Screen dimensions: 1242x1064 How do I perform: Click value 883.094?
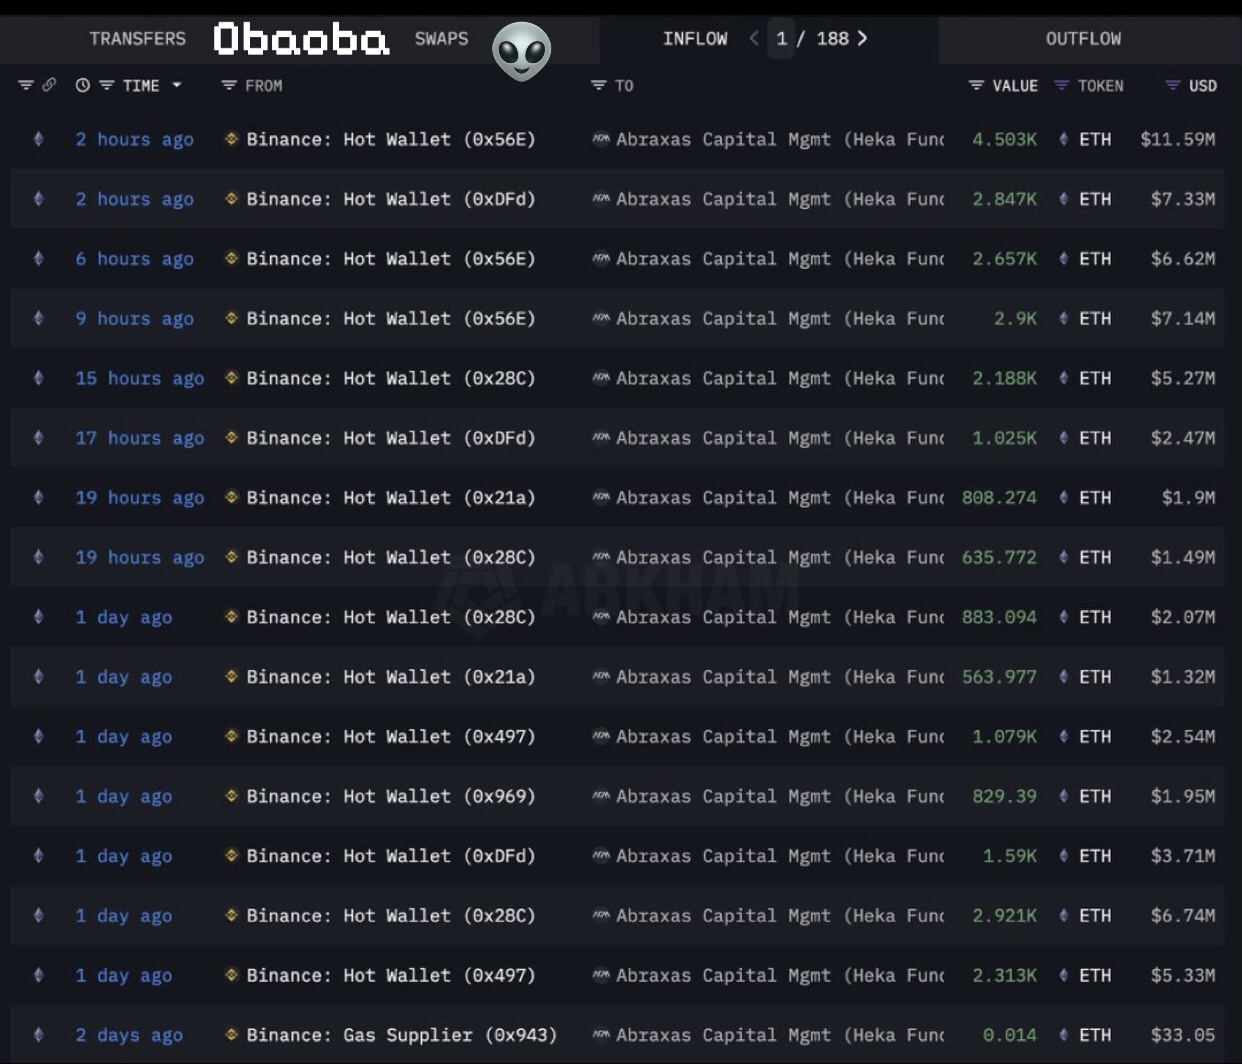coord(999,617)
